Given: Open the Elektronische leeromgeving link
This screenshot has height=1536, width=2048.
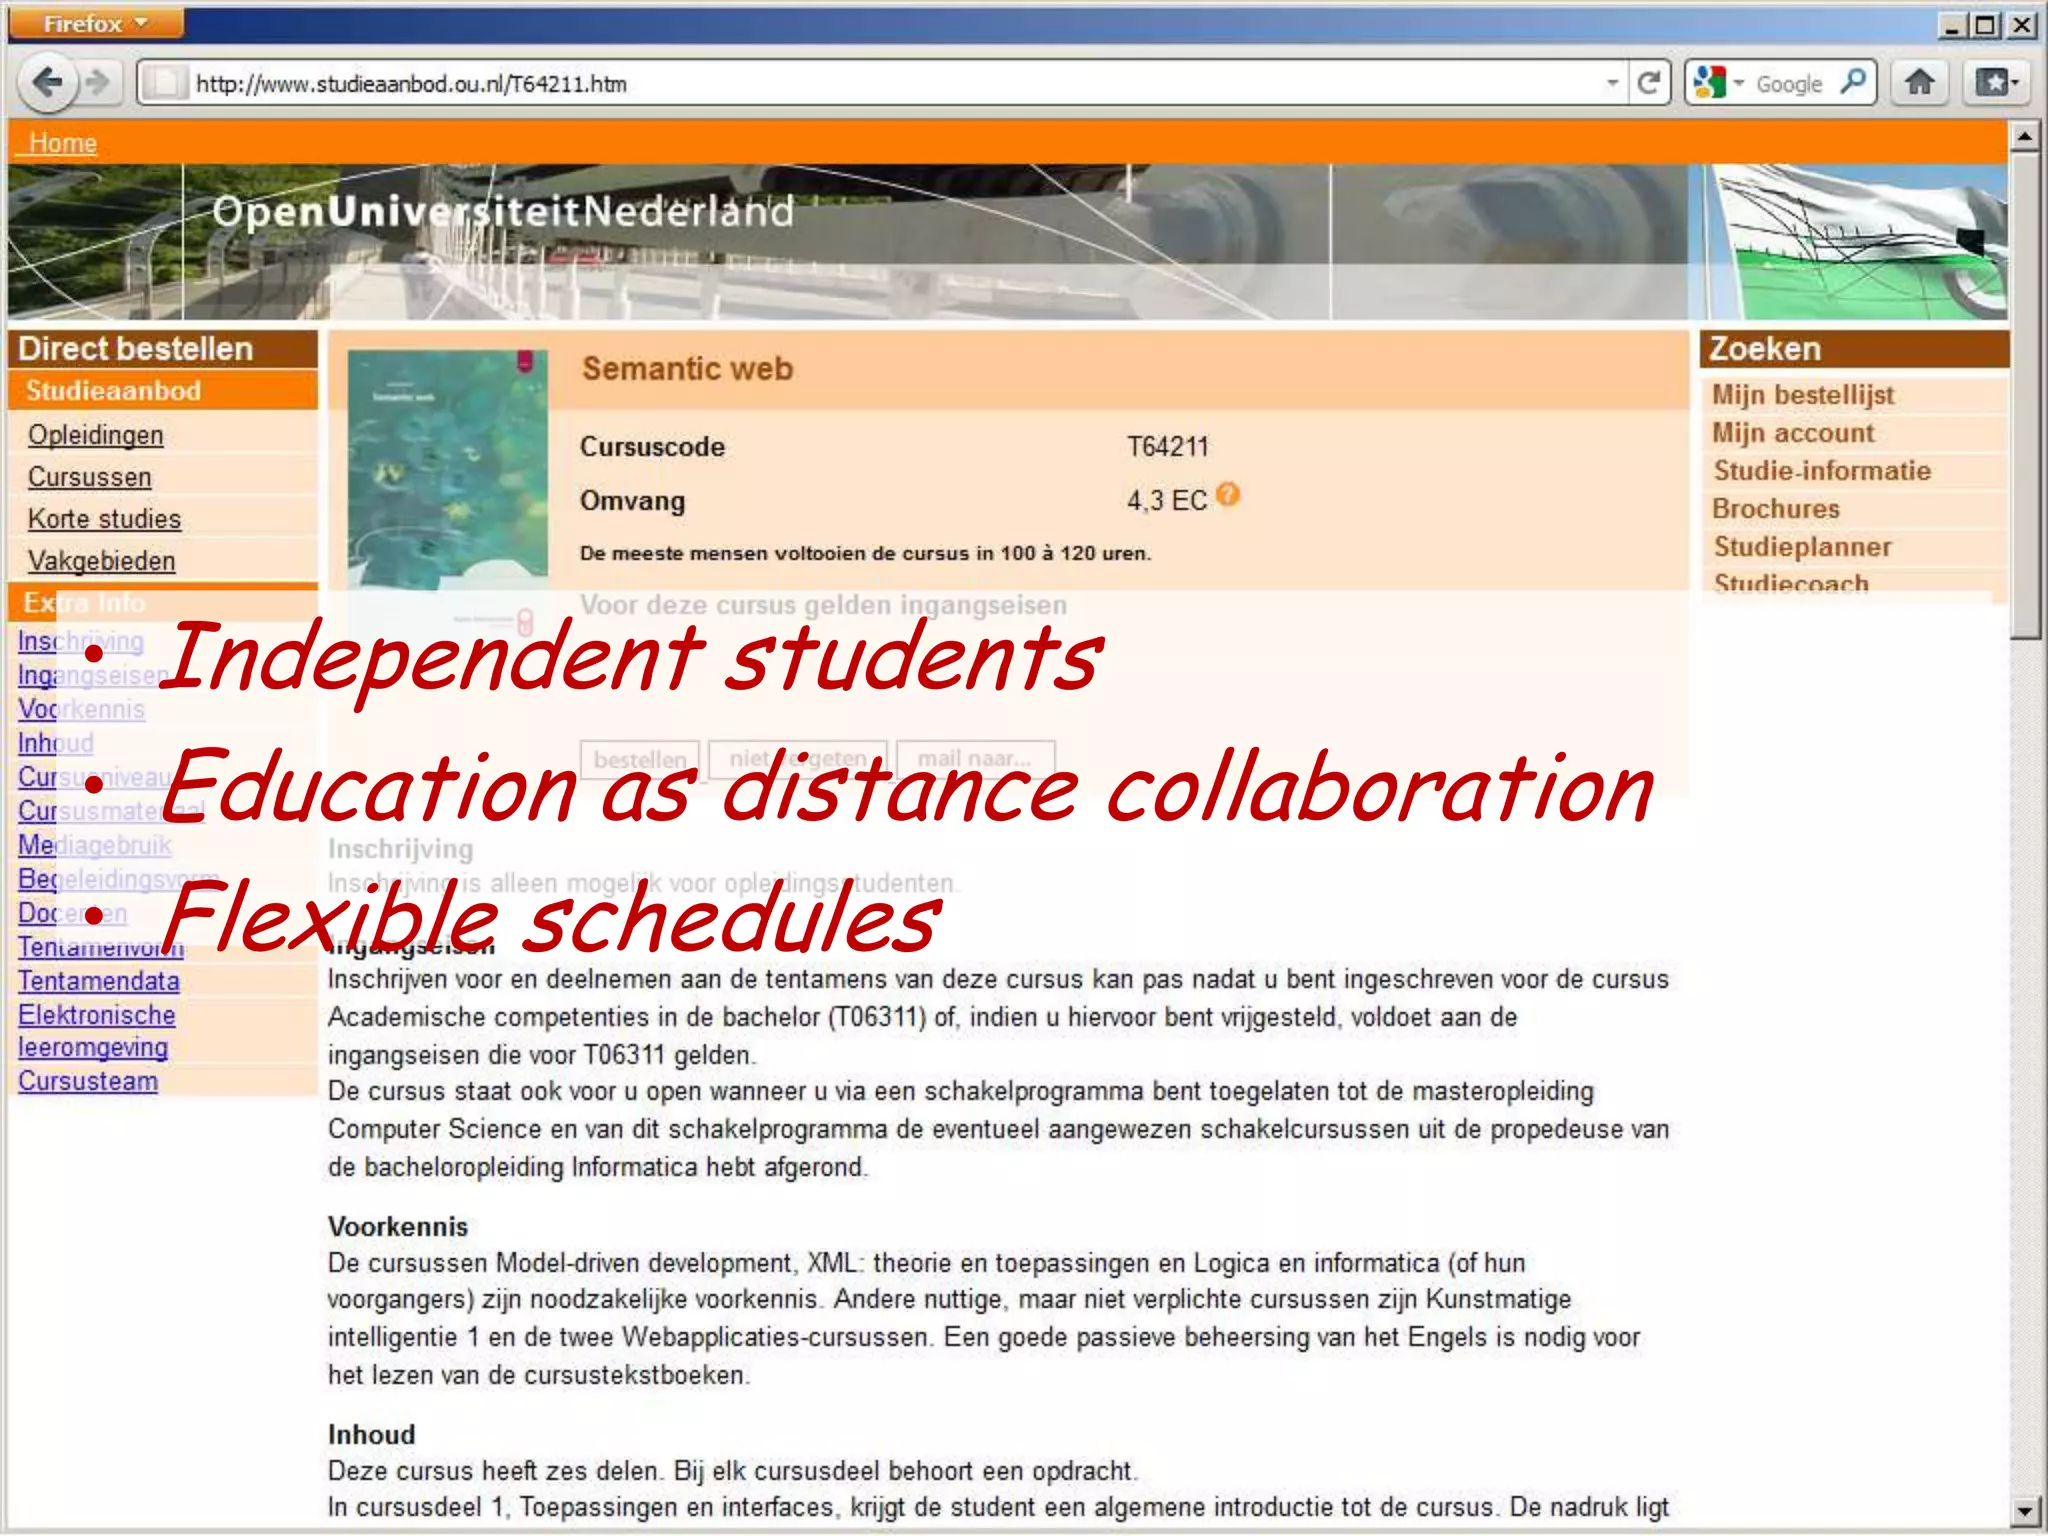Looking at the screenshot, I should (96, 1031).
